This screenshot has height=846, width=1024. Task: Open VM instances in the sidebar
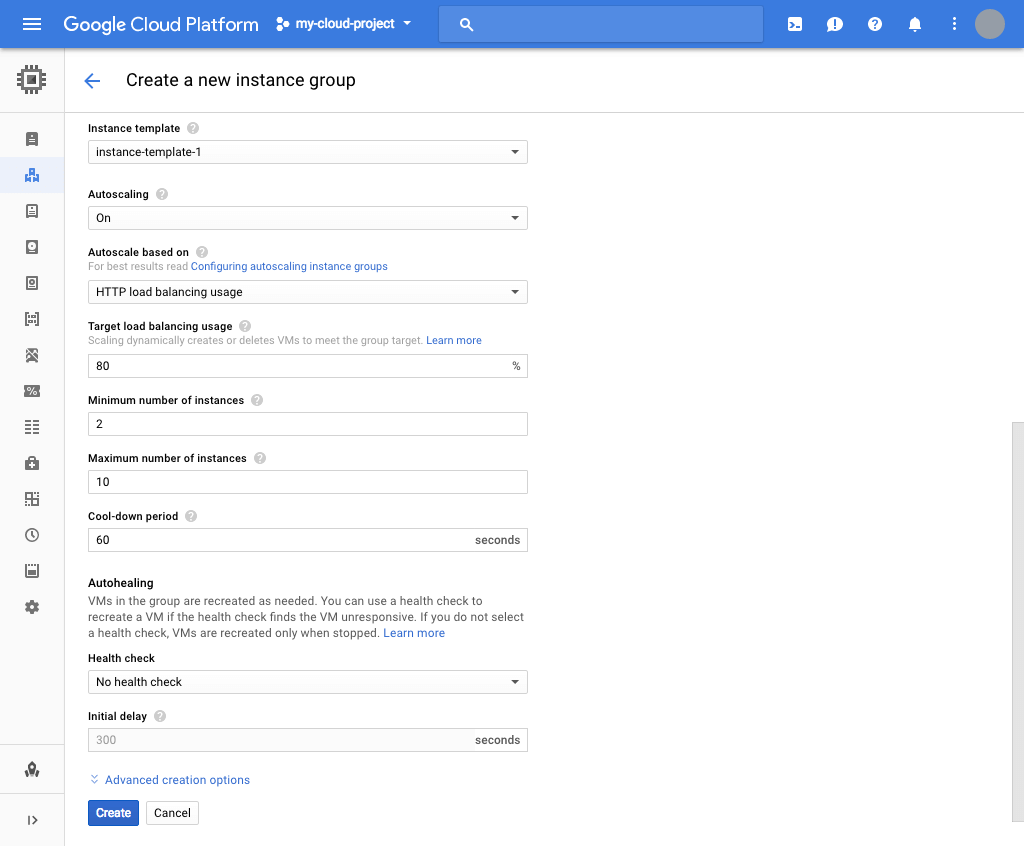click(x=31, y=138)
